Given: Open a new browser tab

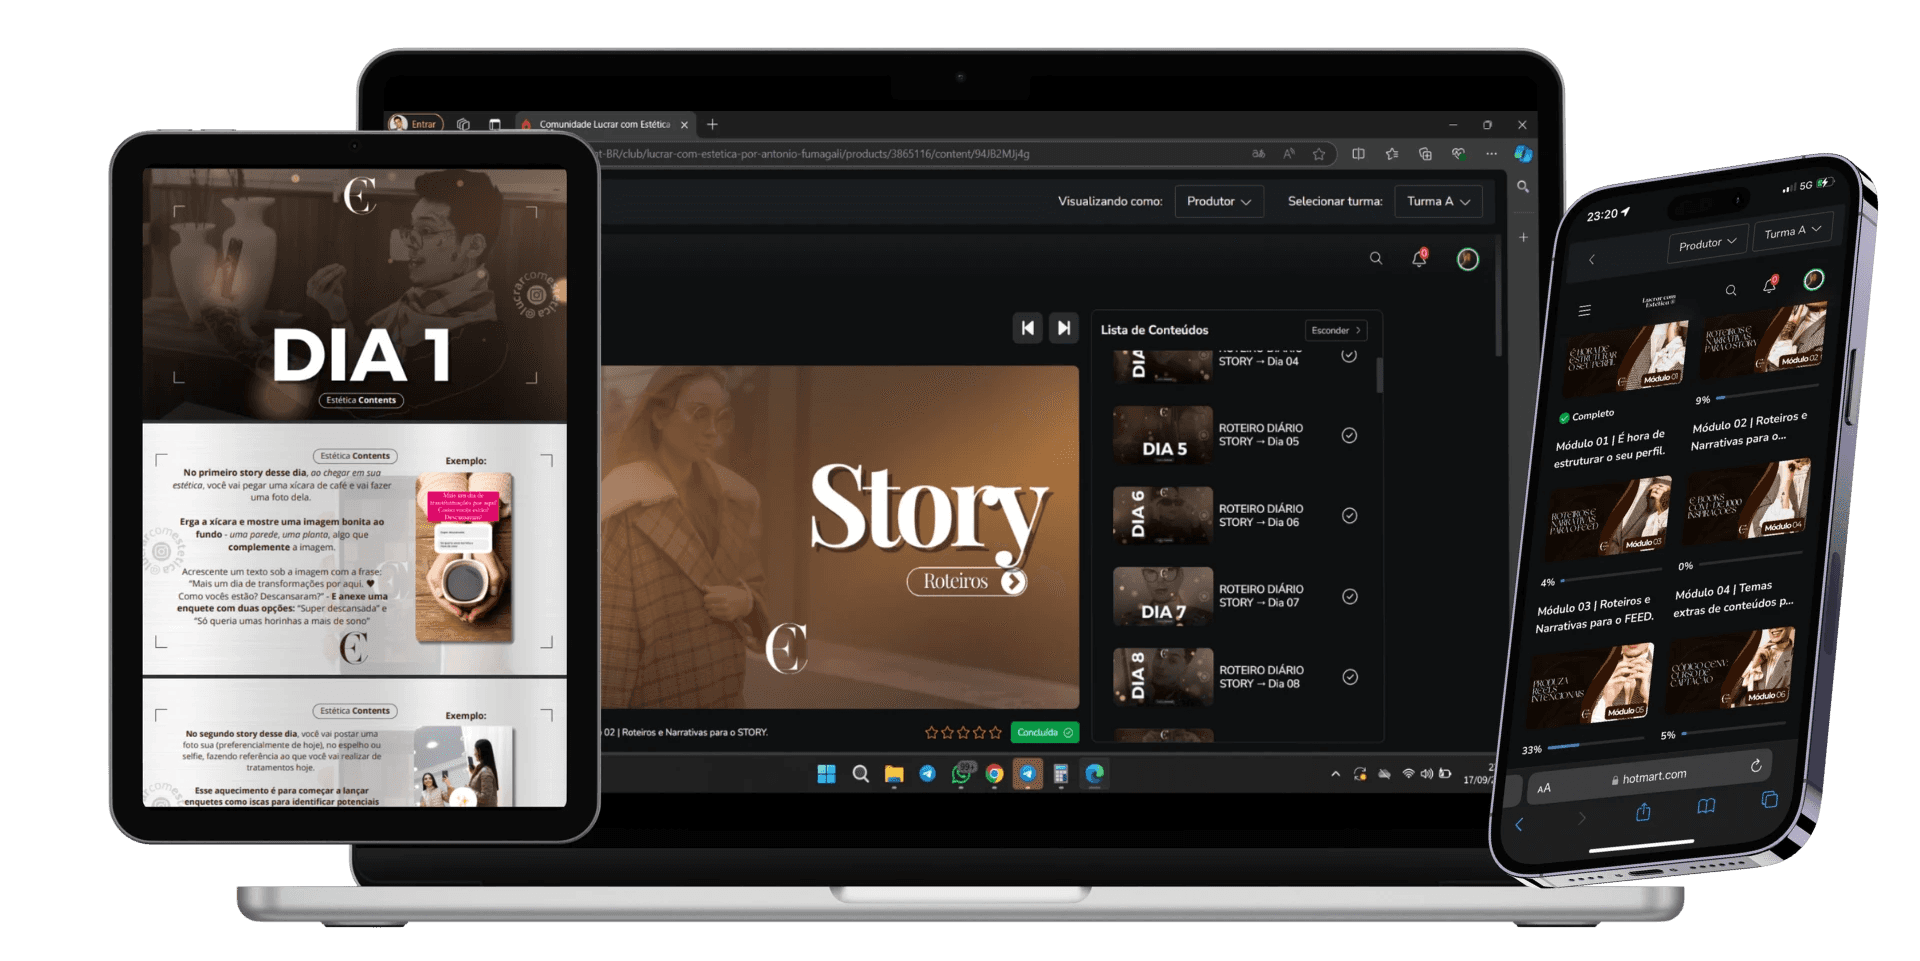Looking at the screenshot, I should coord(712,125).
